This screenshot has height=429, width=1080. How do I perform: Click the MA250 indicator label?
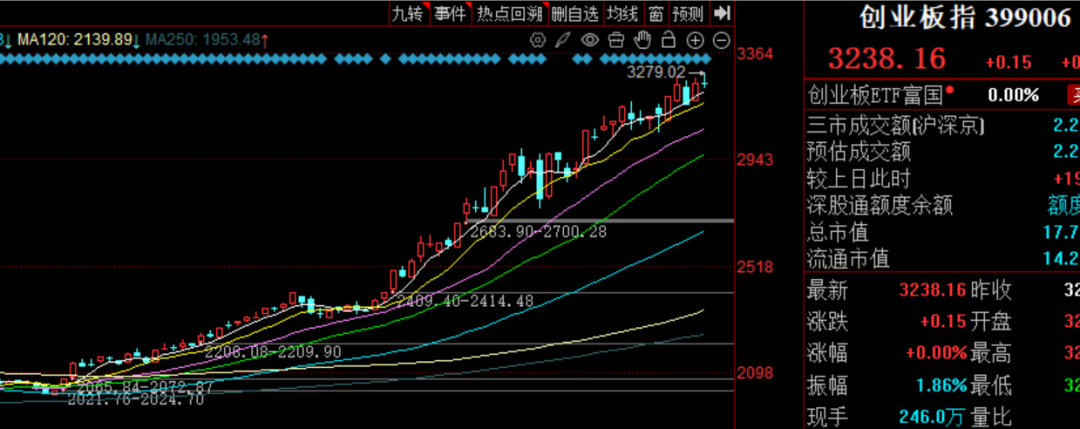(203, 39)
